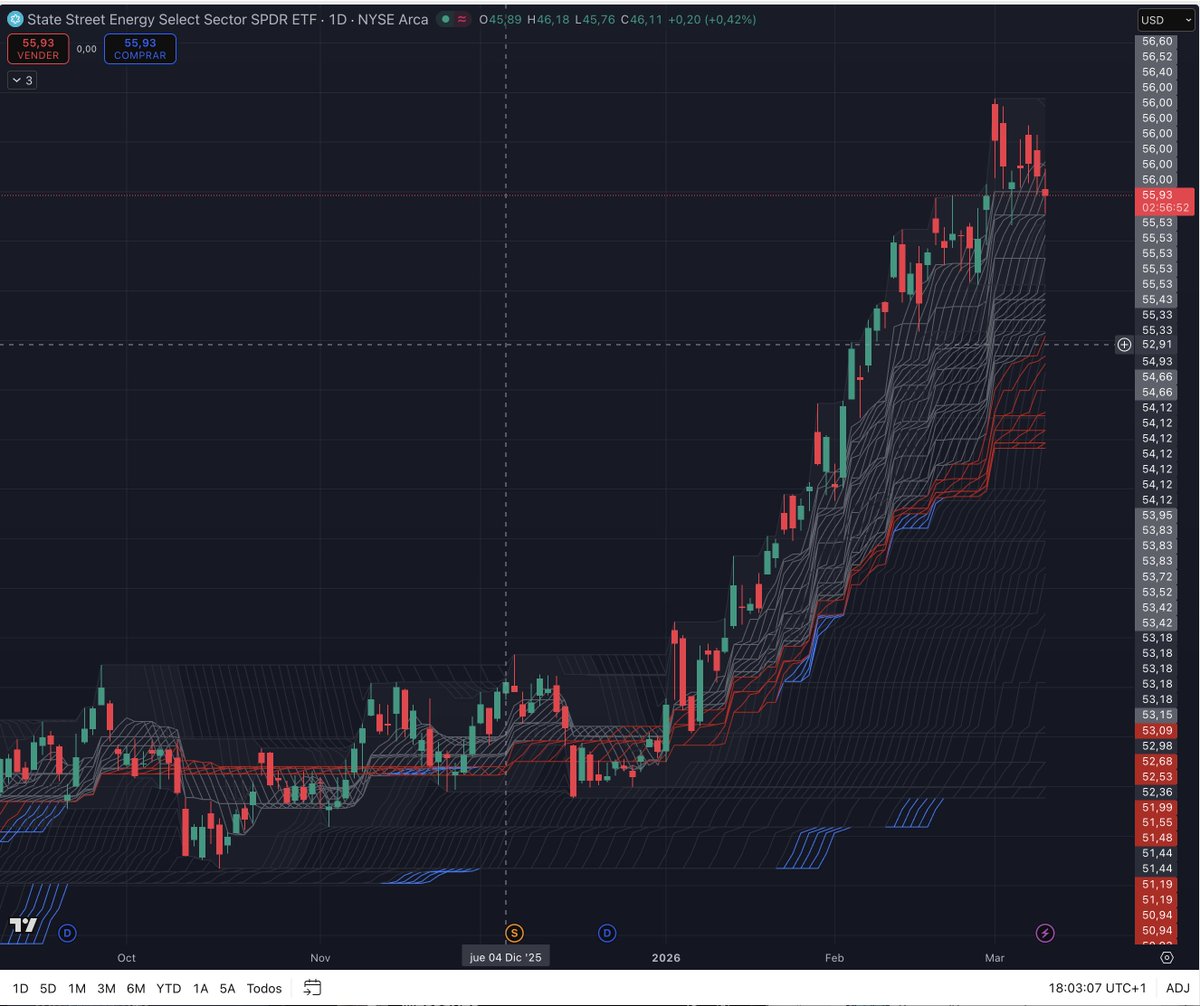
Task: Click the +0,20 (+0,42%) change value
Action: point(713,19)
